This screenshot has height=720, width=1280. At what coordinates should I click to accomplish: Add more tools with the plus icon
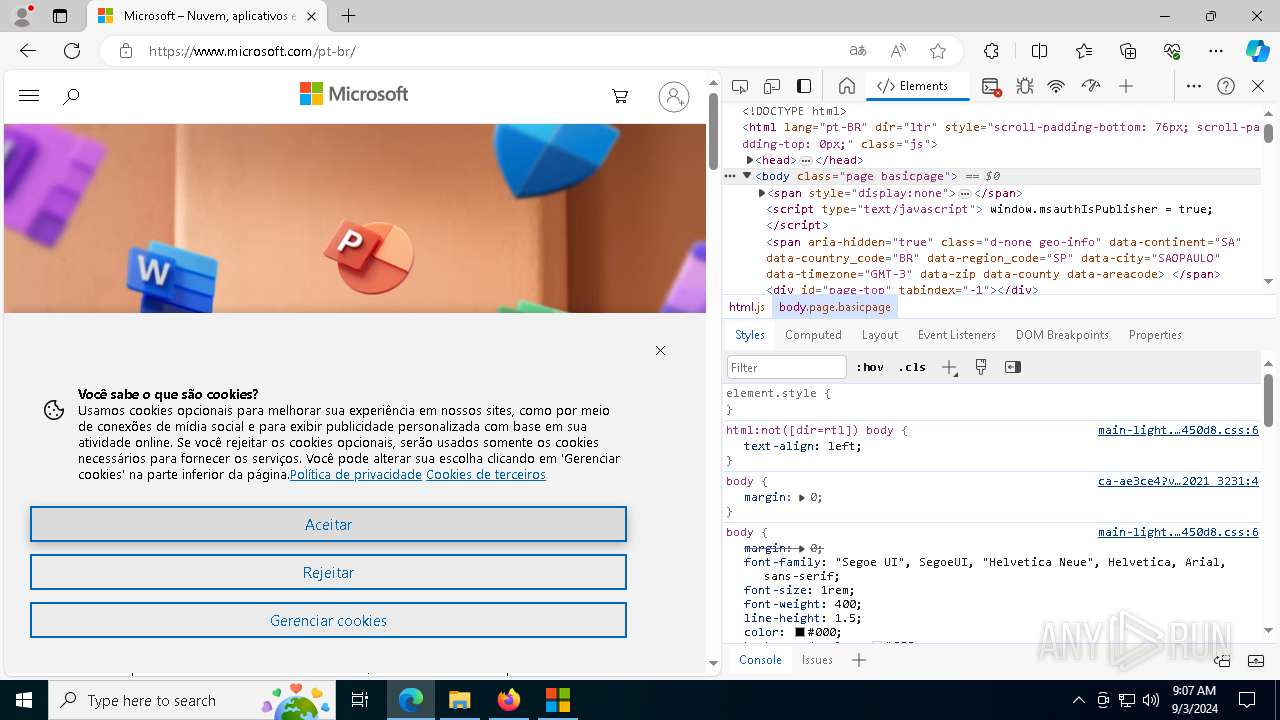(x=1126, y=86)
